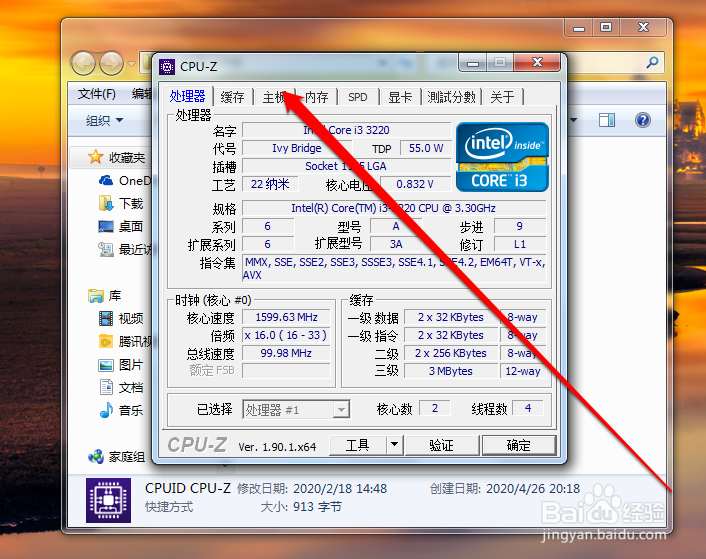Image resolution: width=706 pixels, height=559 pixels.
Task: Open the 关于 tab in CPU-Z
Action: [502, 97]
